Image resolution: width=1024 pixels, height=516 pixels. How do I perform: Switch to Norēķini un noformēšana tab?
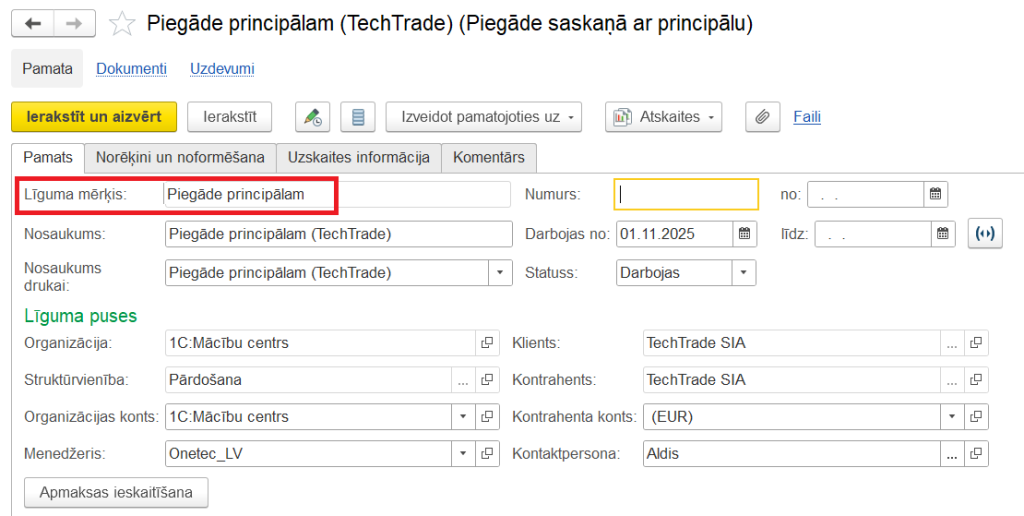click(180, 157)
